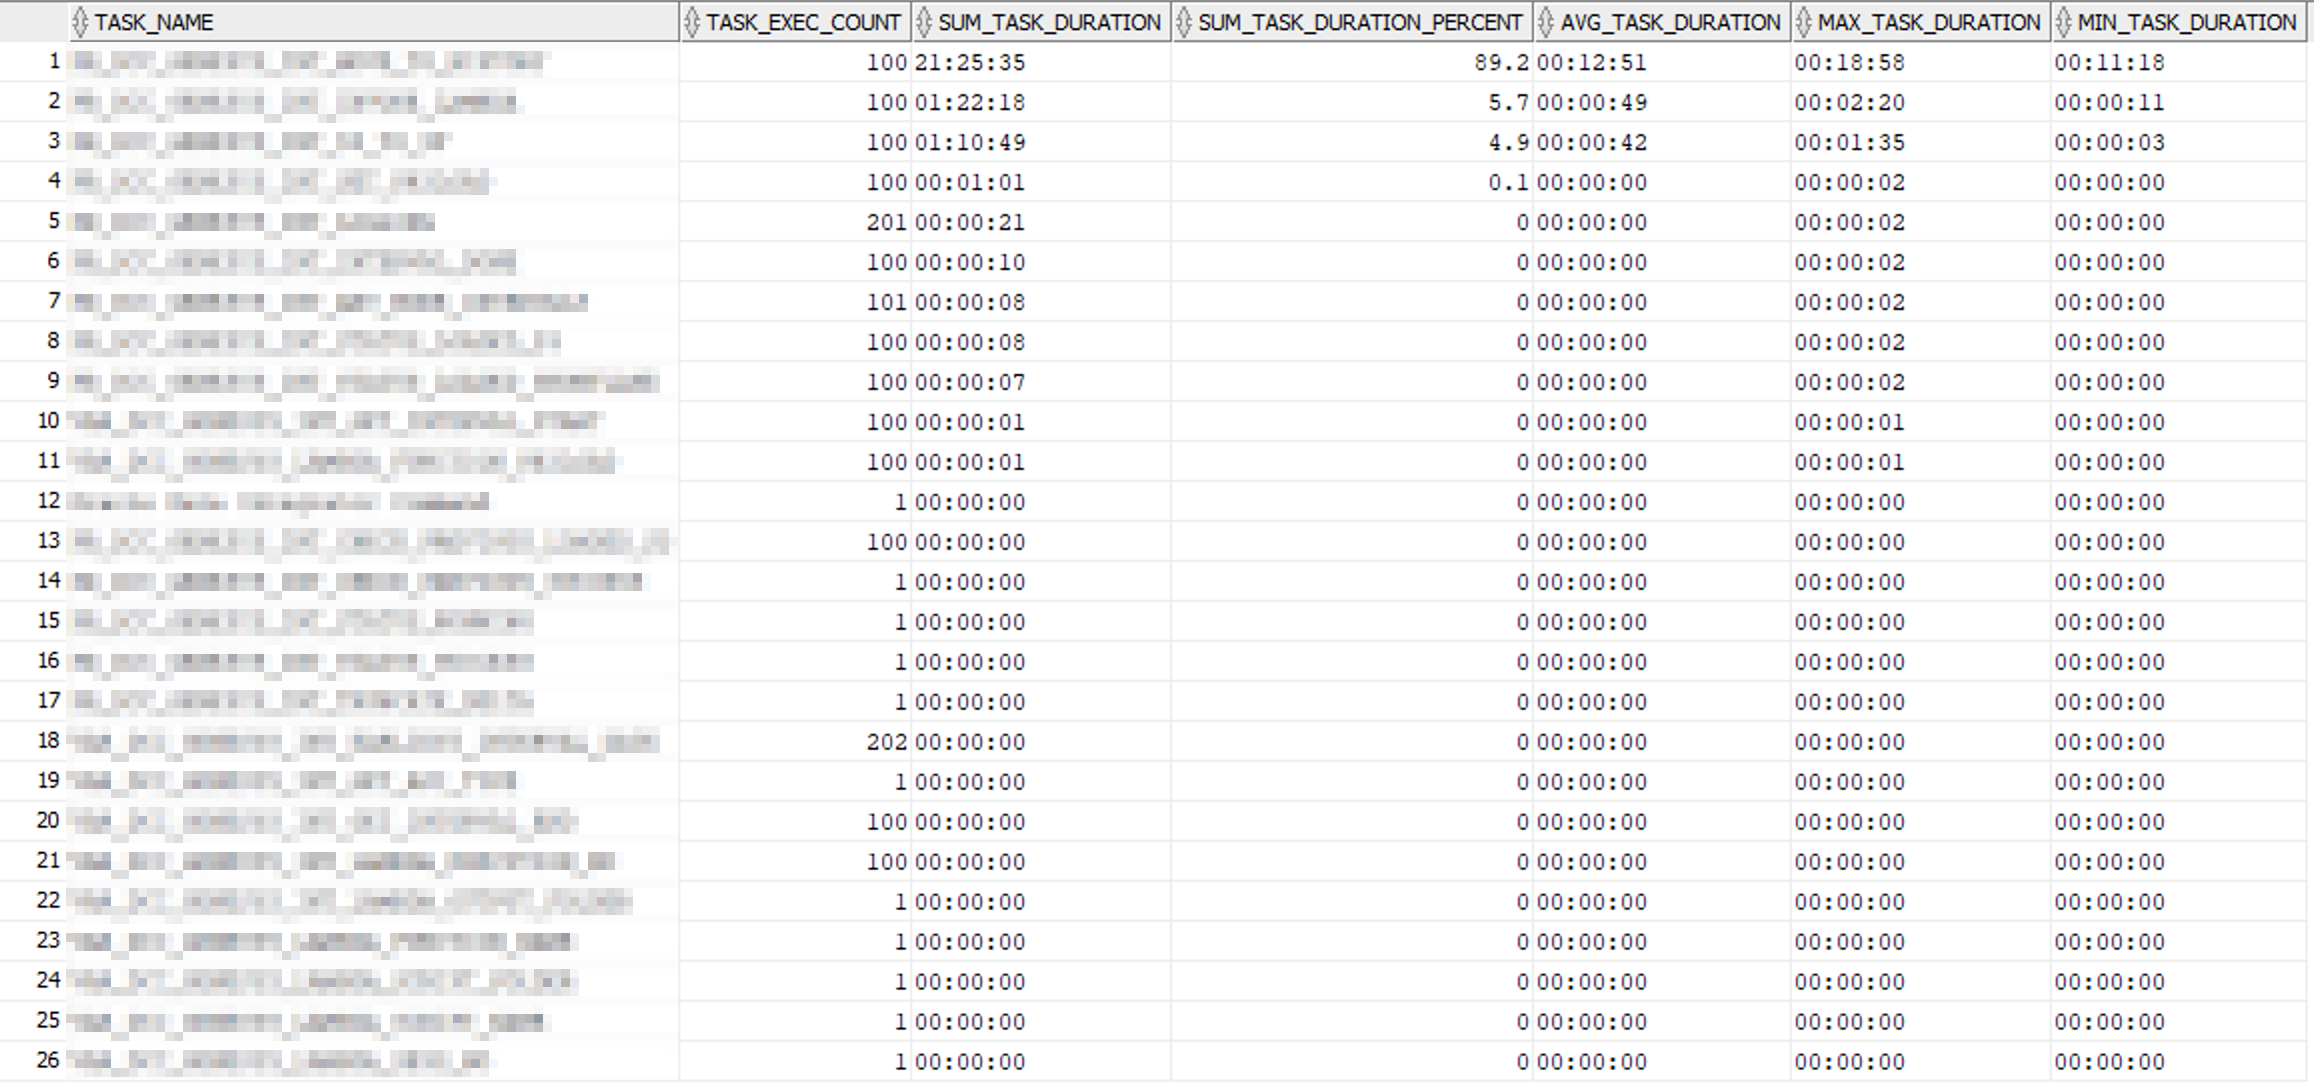This screenshot has width=2314, height=1086.
Task: Click the 21:25:35 sum duration cell
Action: 970,63
